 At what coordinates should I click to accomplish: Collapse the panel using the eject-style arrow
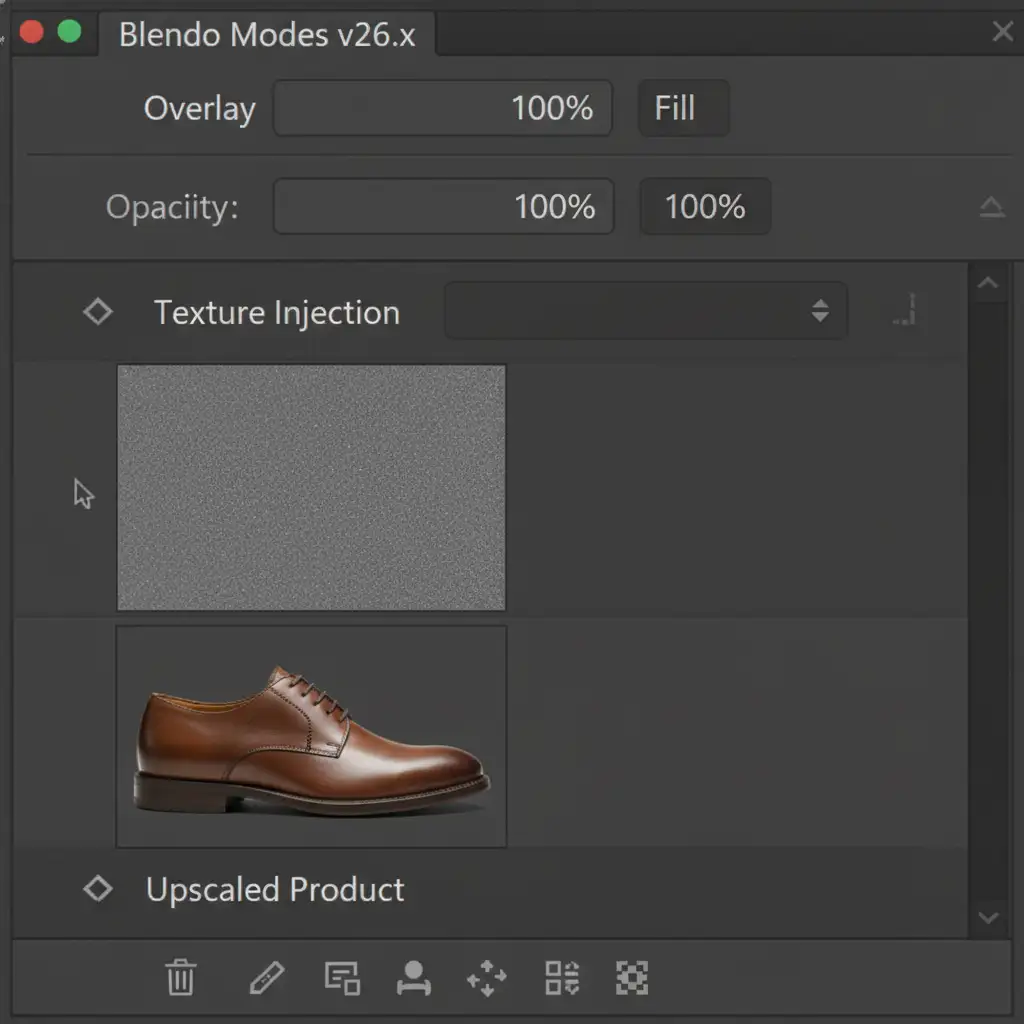pos(991,207)
